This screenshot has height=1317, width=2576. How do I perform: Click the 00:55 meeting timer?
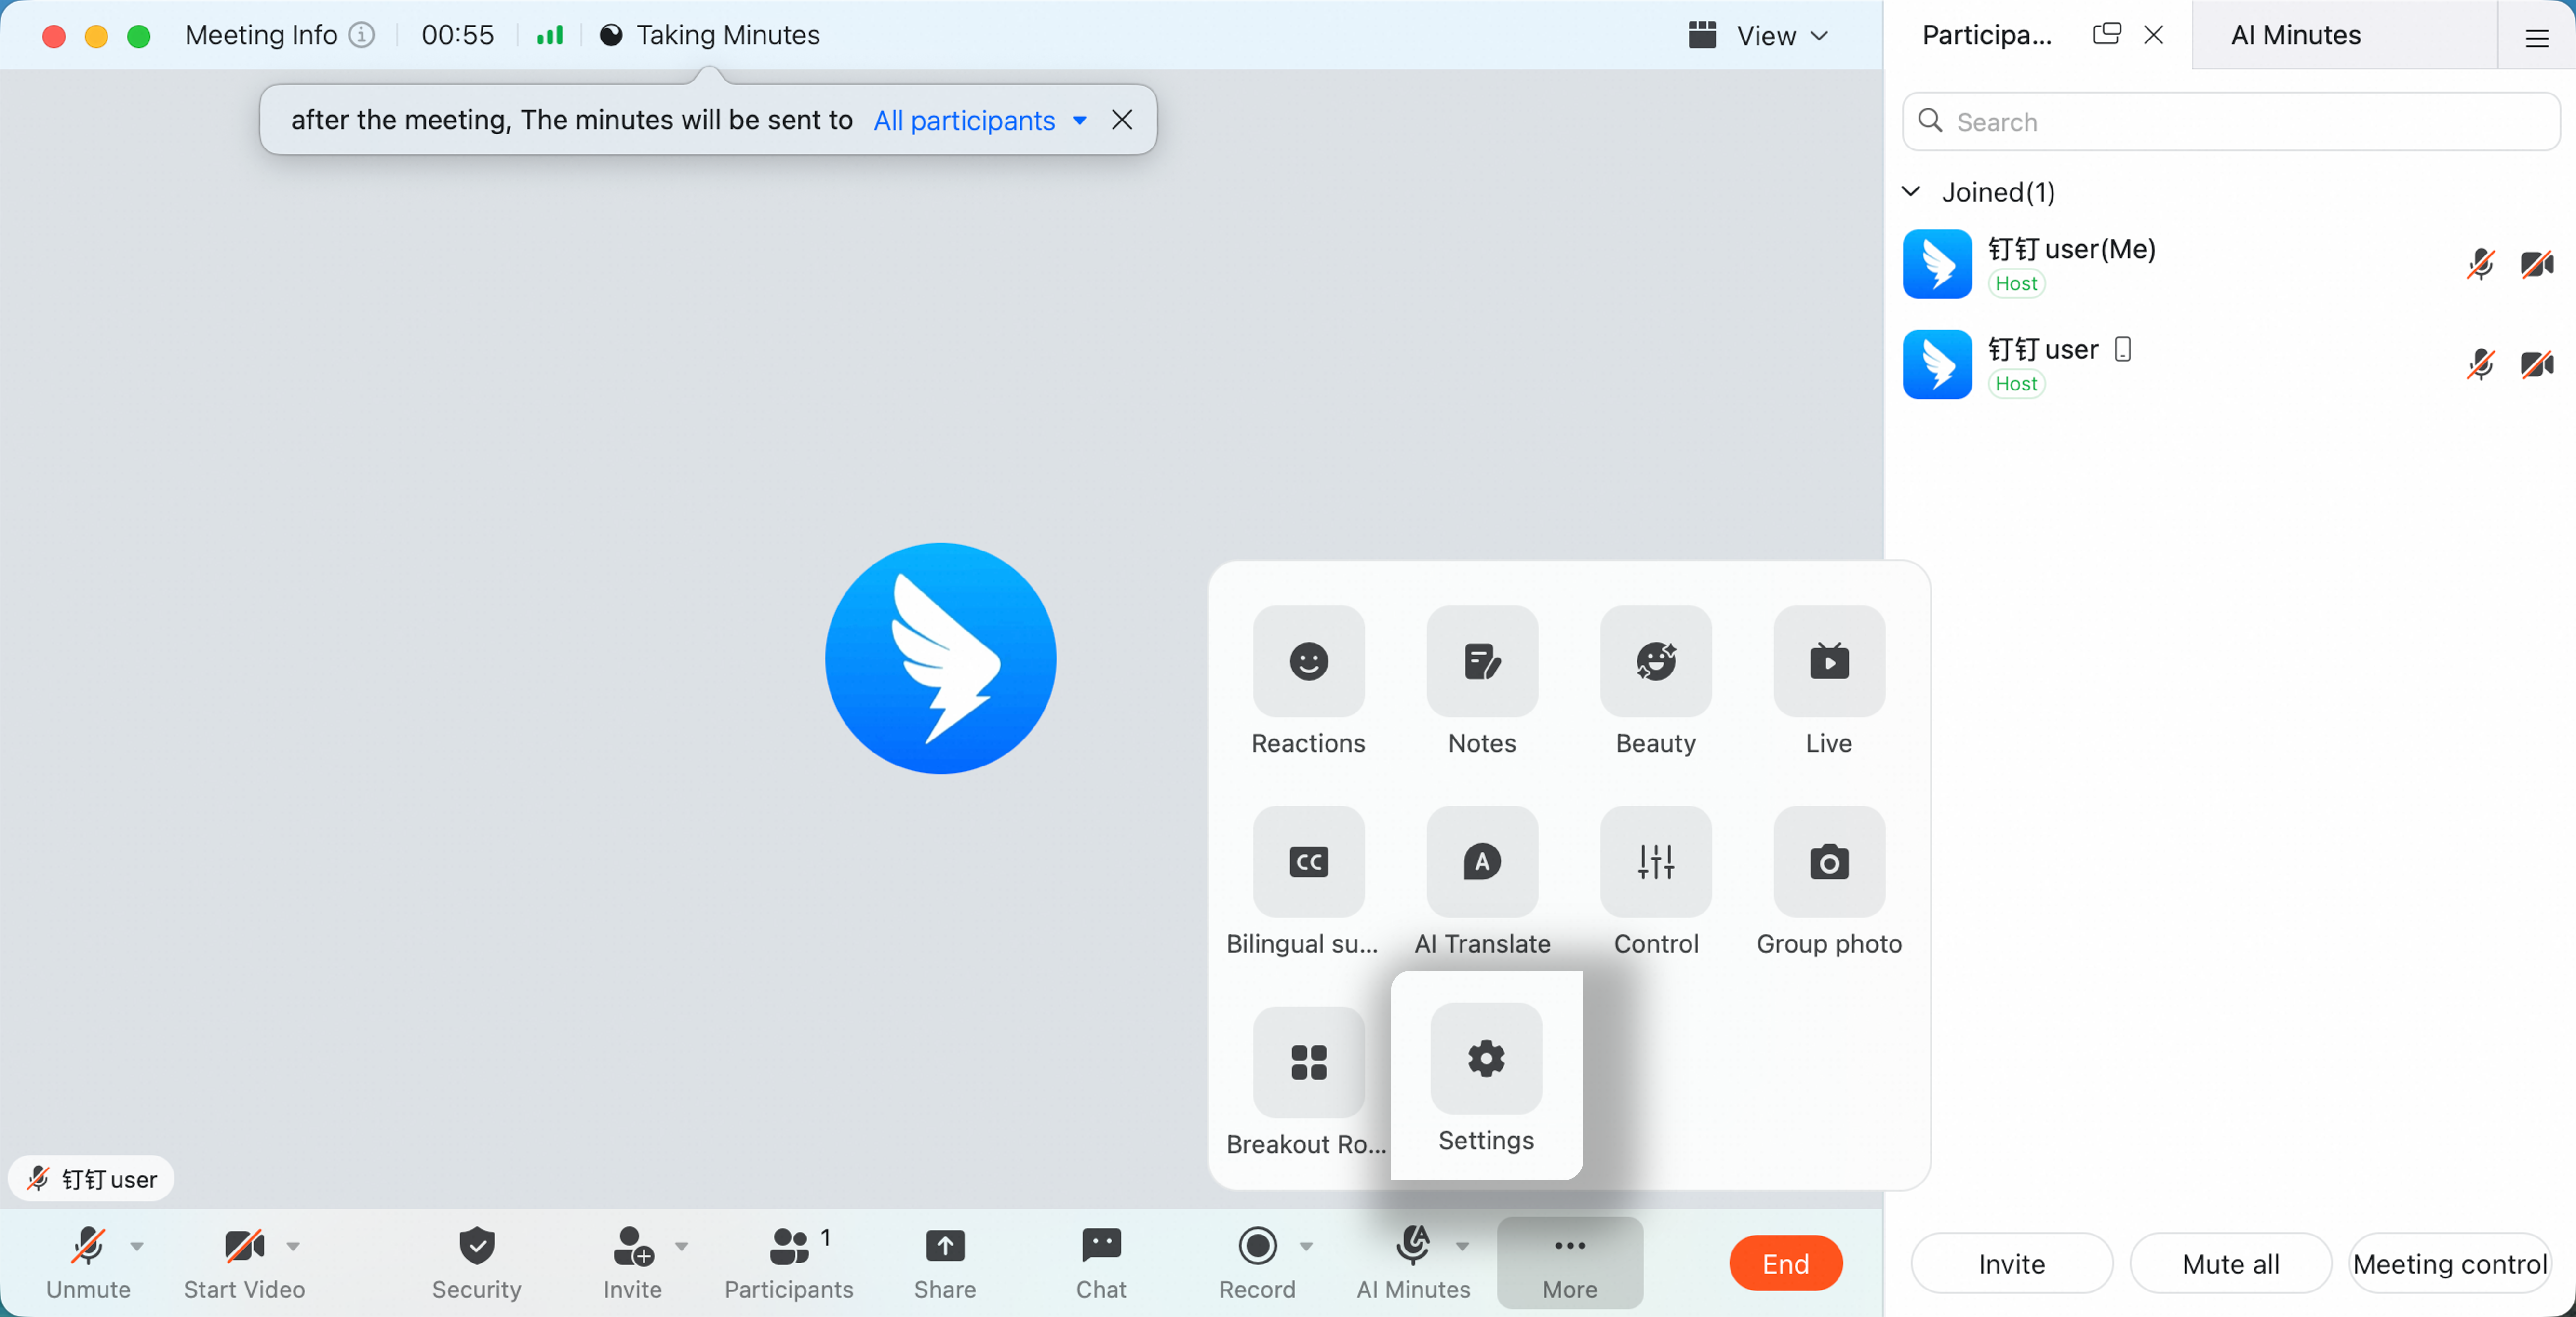tap(457, 35)
